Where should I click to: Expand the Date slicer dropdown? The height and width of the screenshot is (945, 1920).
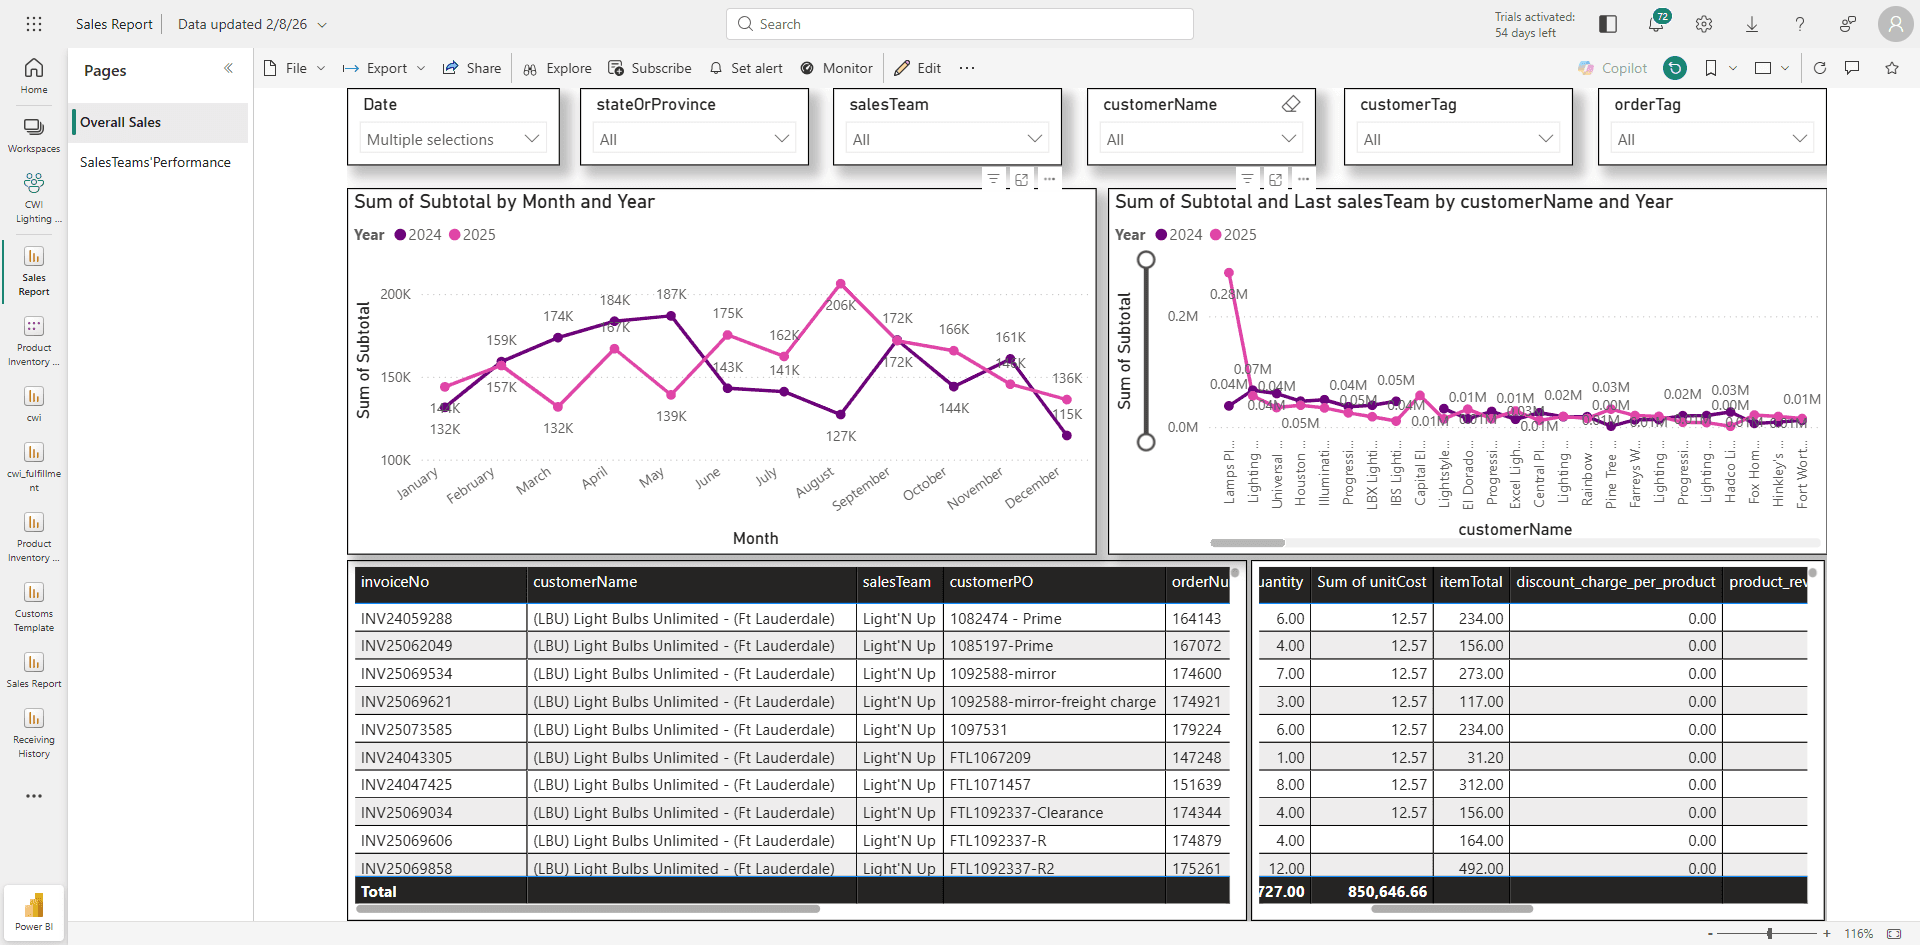click(453, 139)
